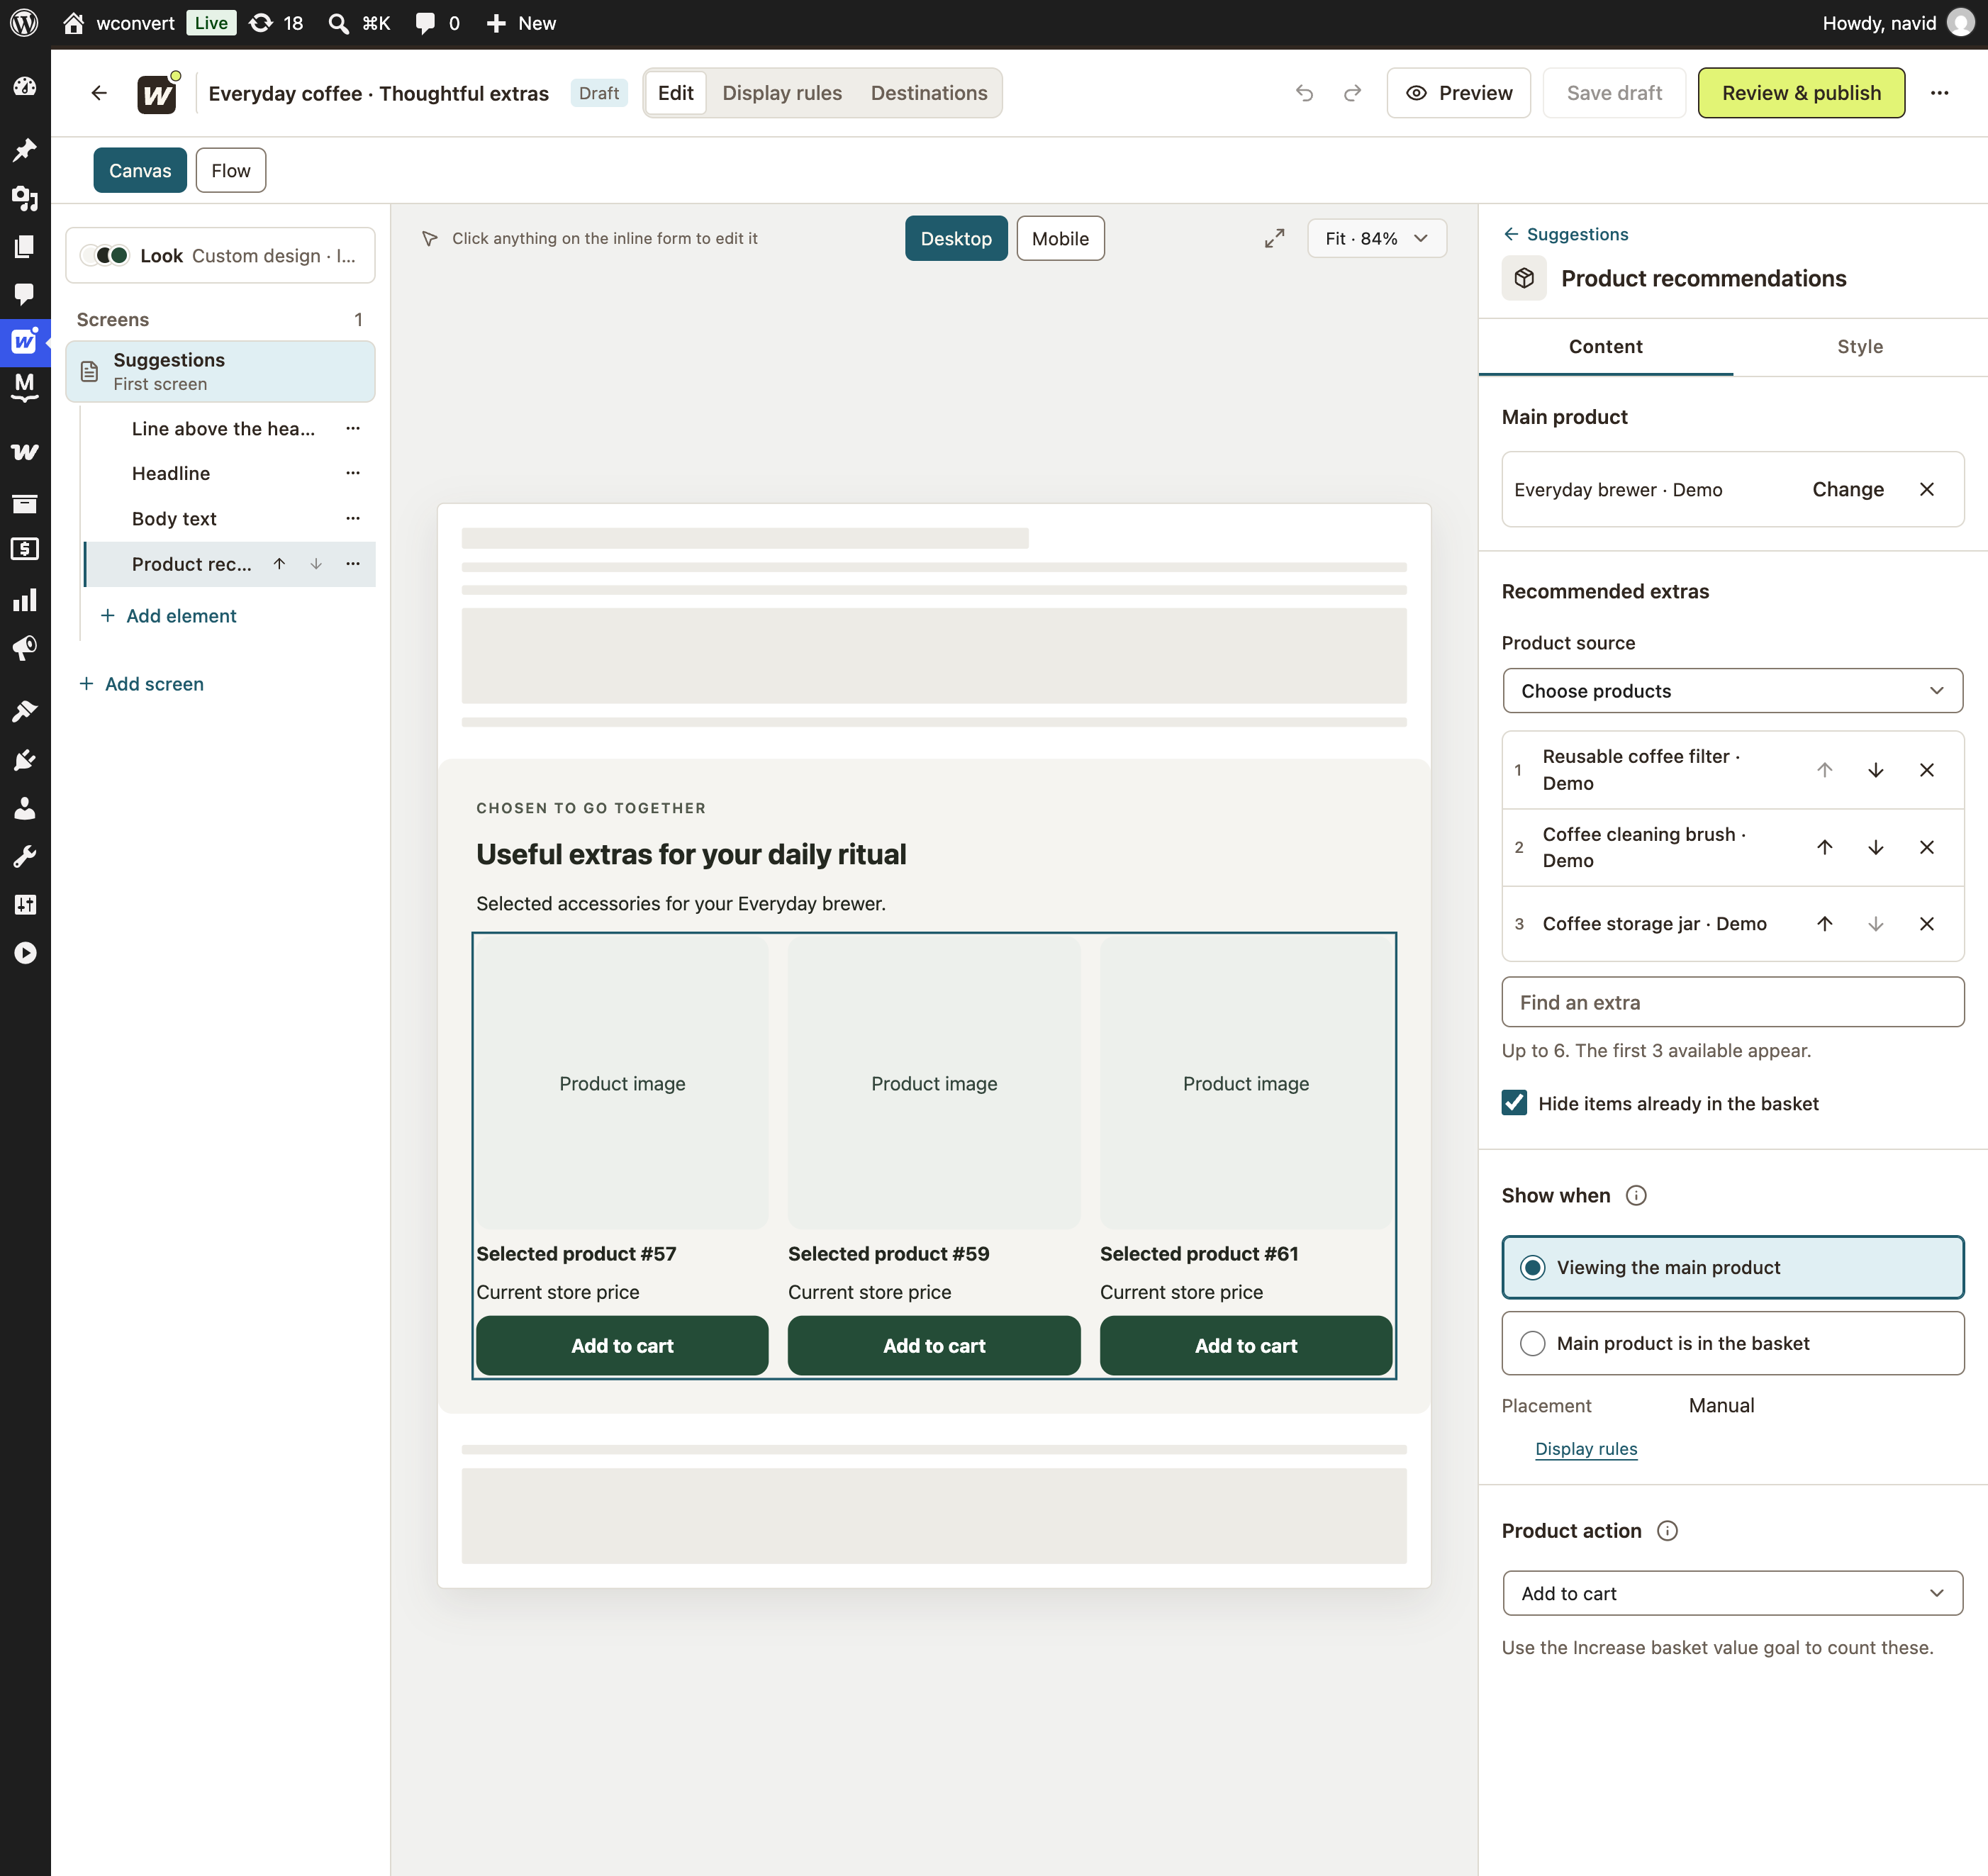Select Main product is in the basket
Screen dimensions: 1988x1876
[1732, 1343]
